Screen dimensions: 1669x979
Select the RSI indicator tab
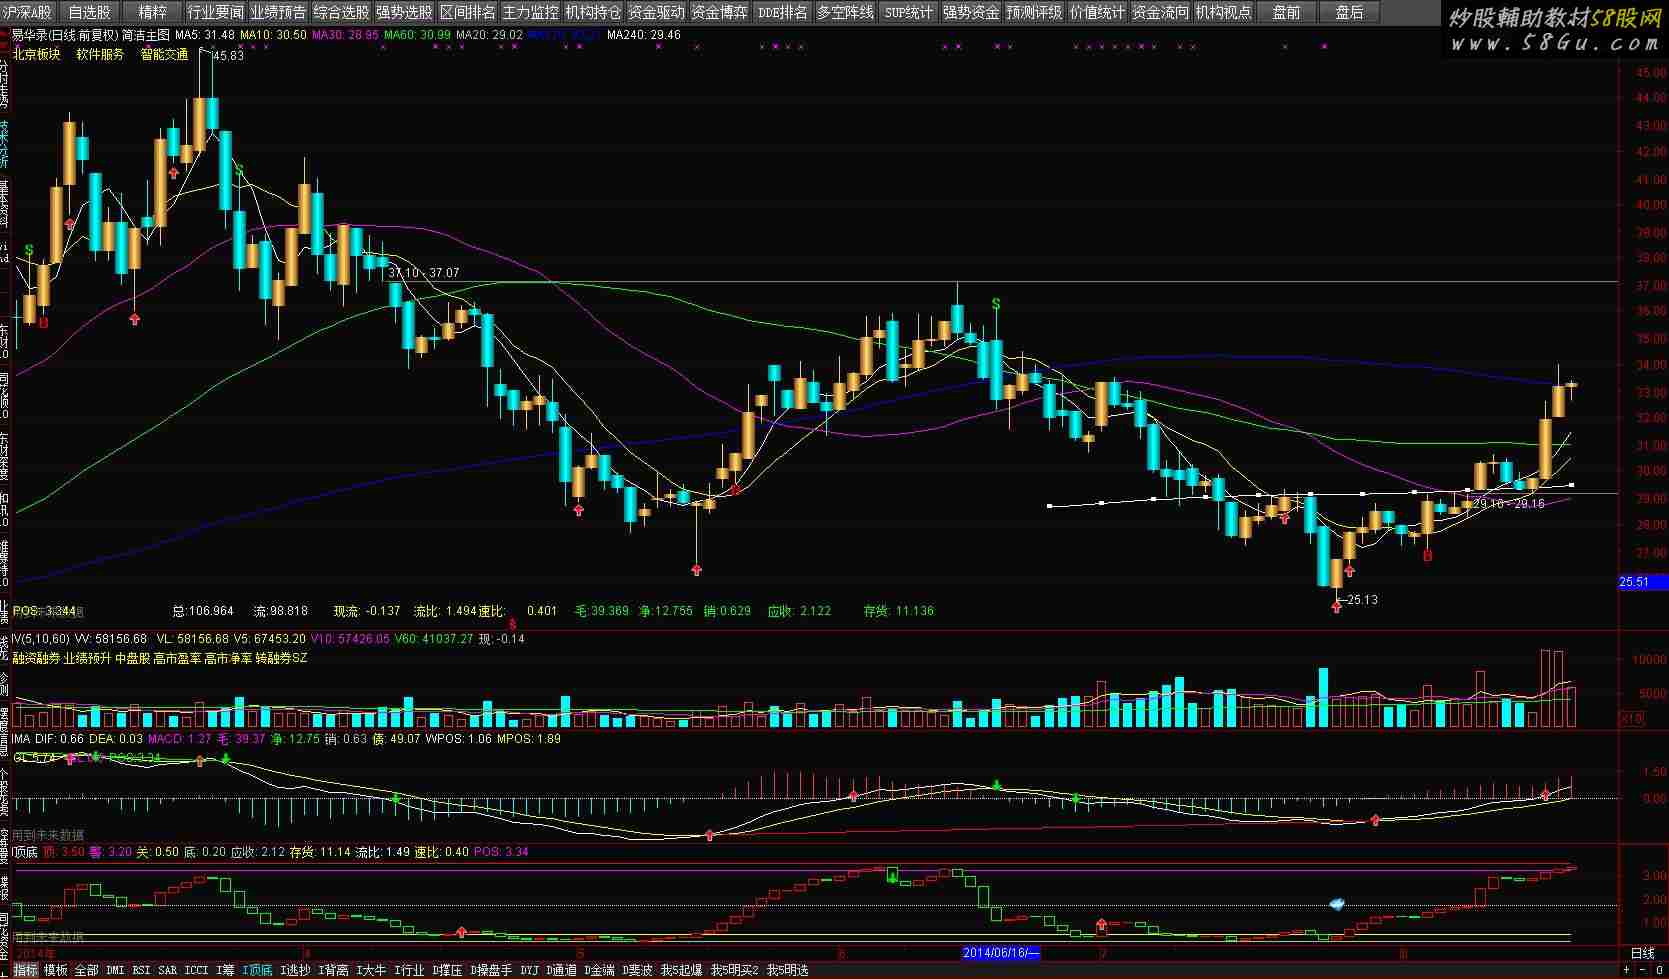(141, 970)
